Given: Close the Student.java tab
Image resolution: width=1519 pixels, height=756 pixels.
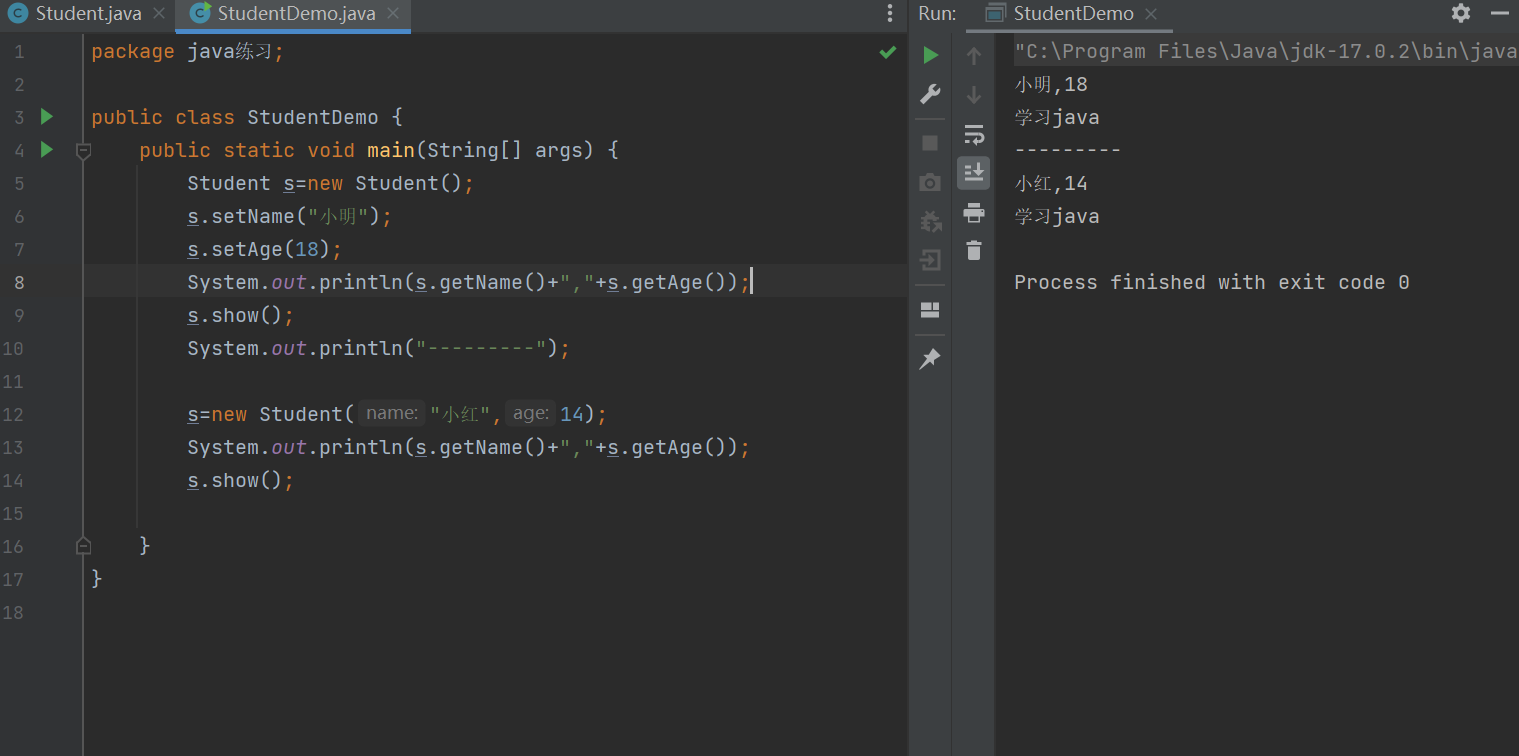Looking at the screenshot, I should 159,14.
